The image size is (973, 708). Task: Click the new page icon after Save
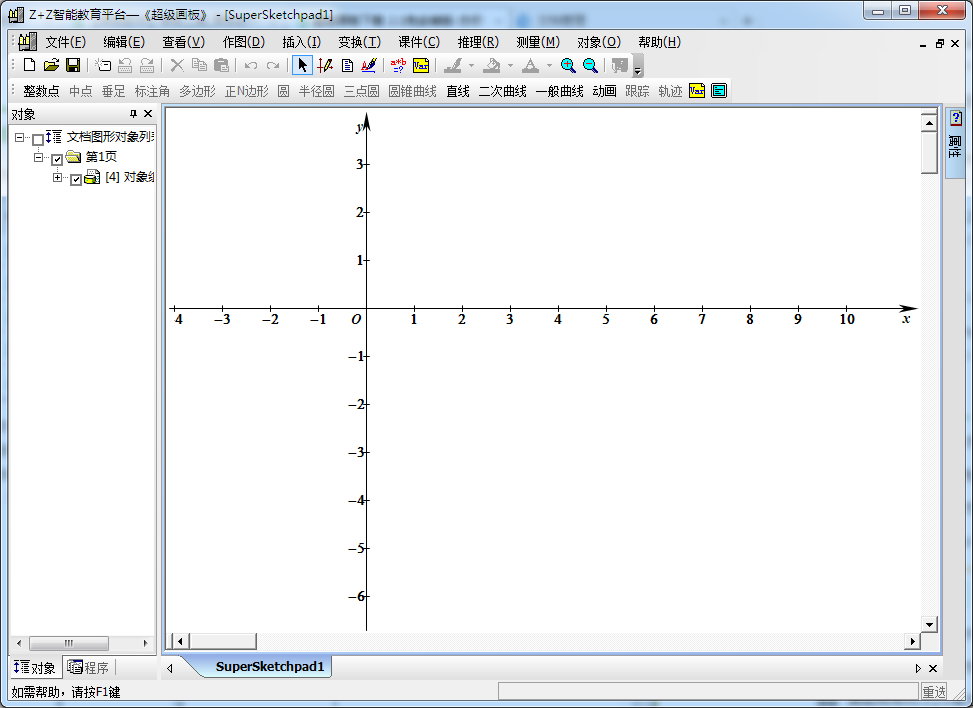pyautogui.click(x=103, y=65)
